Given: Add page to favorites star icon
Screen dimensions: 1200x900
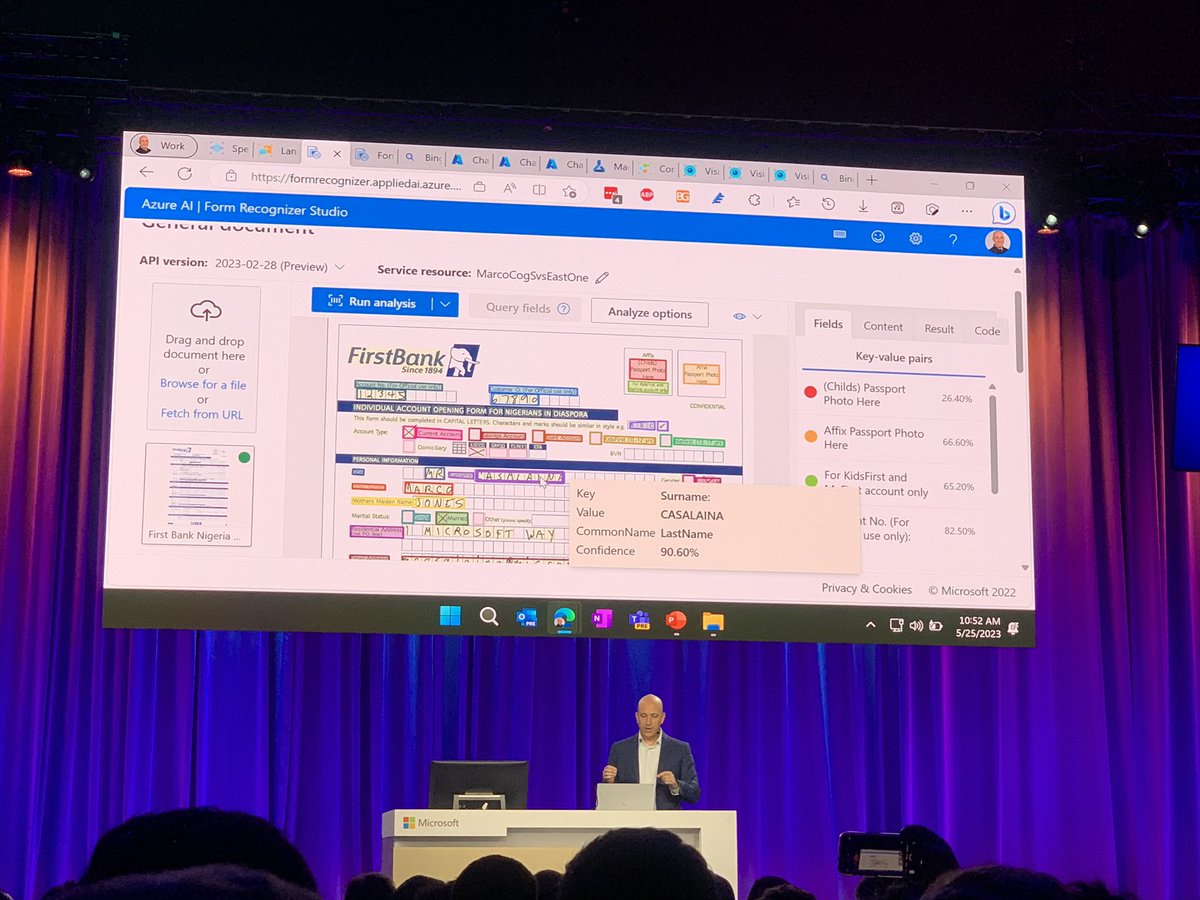Looking at the screenshot, I should tap(570, 191).
